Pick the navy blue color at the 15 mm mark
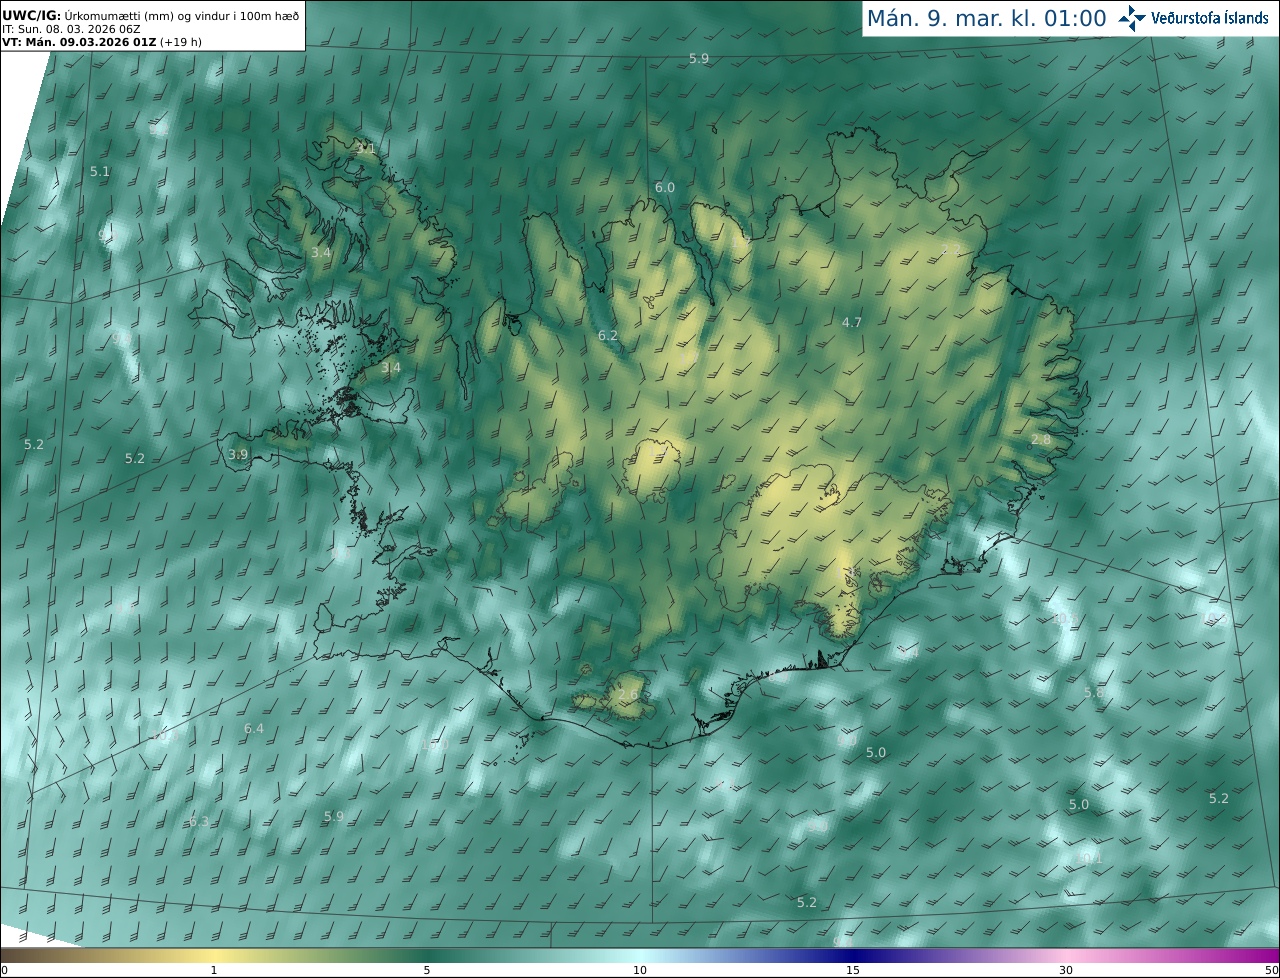The image size is (1280, 978). [853, 955]
